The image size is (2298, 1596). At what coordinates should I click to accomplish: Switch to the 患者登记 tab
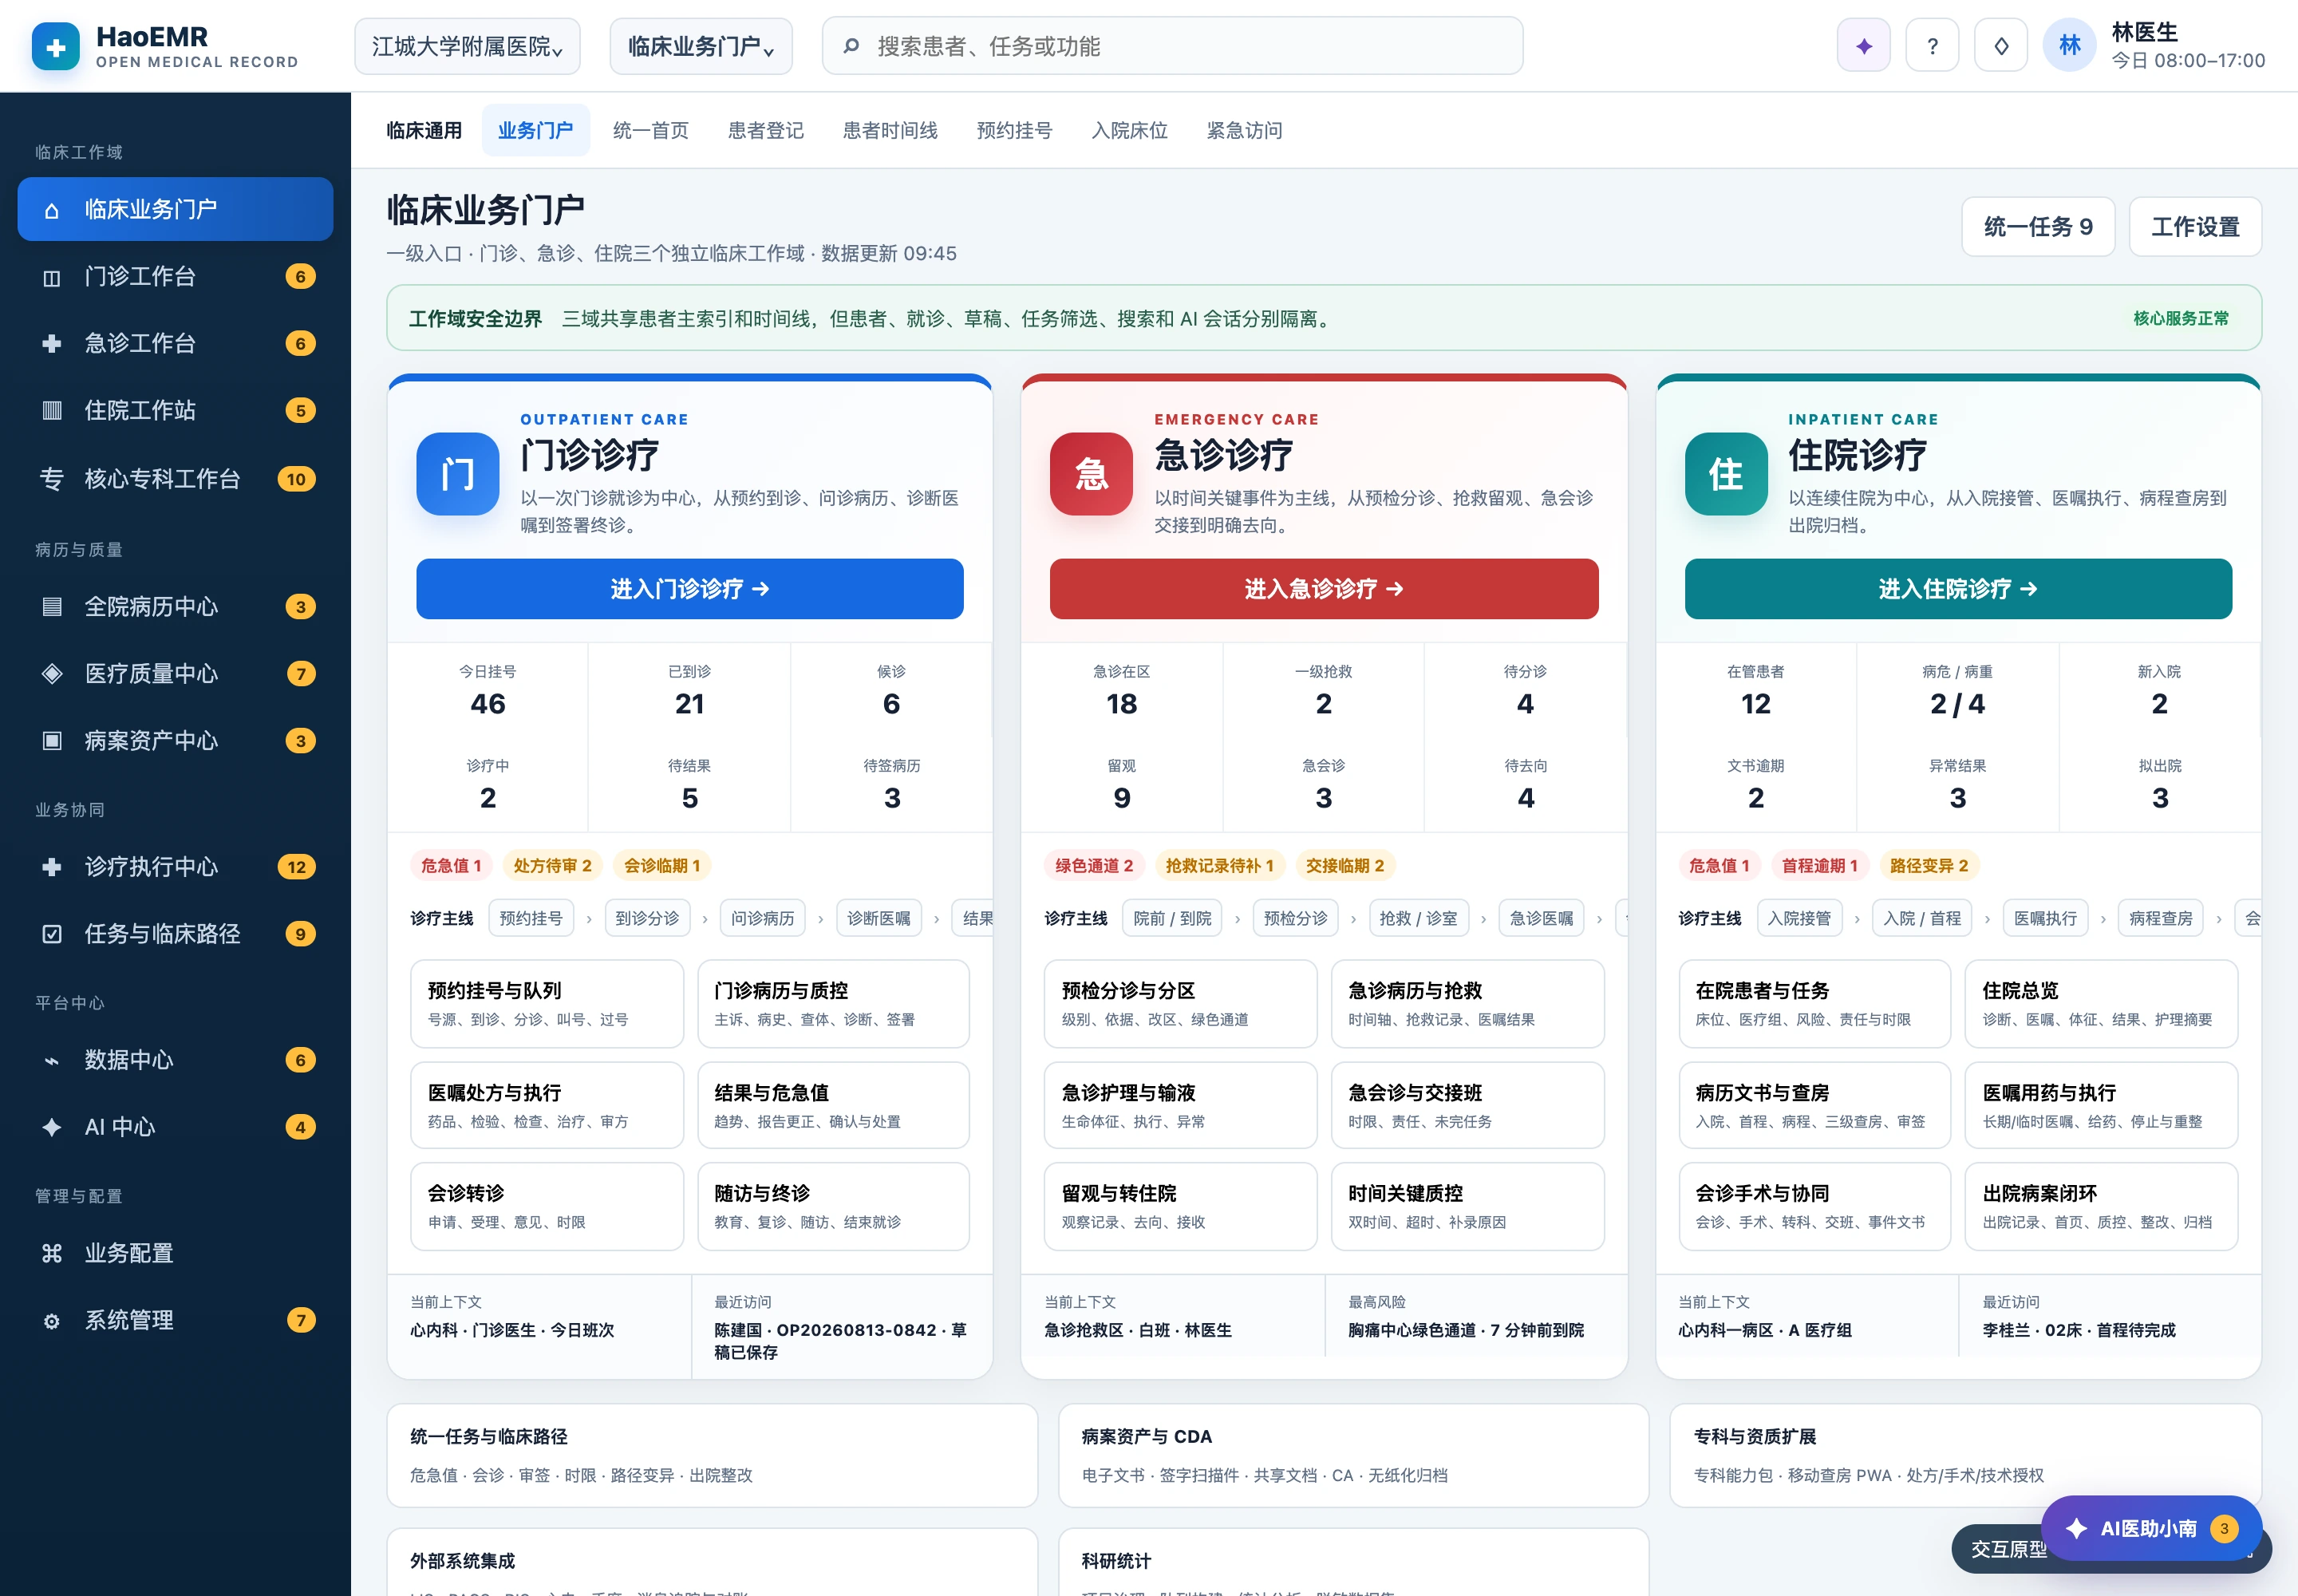pos(766,130)
